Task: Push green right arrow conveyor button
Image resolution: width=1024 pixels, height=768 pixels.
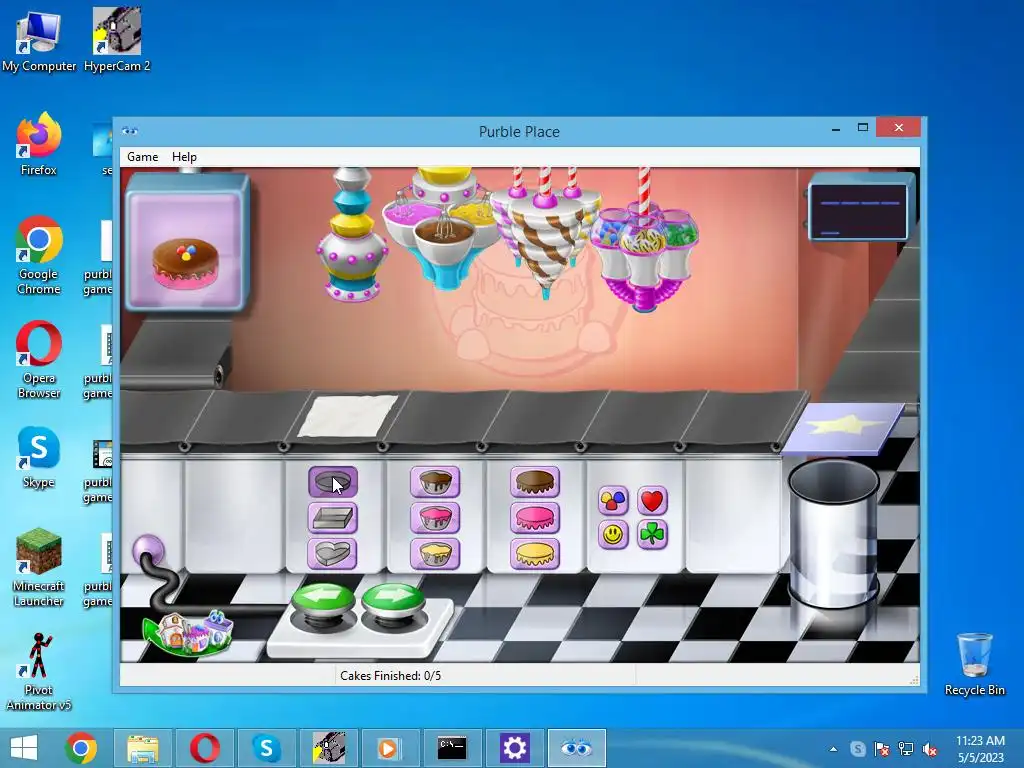Action: pos(392,600)
